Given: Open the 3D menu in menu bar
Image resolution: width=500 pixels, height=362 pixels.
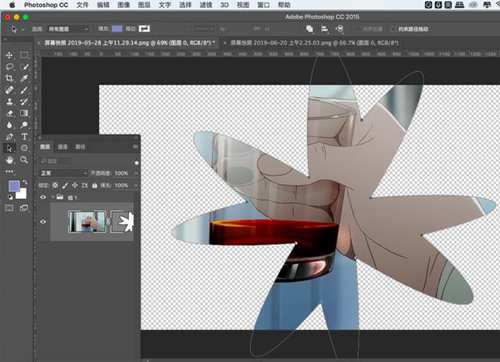Looking at the screenshot, I should tap(224, 5).
